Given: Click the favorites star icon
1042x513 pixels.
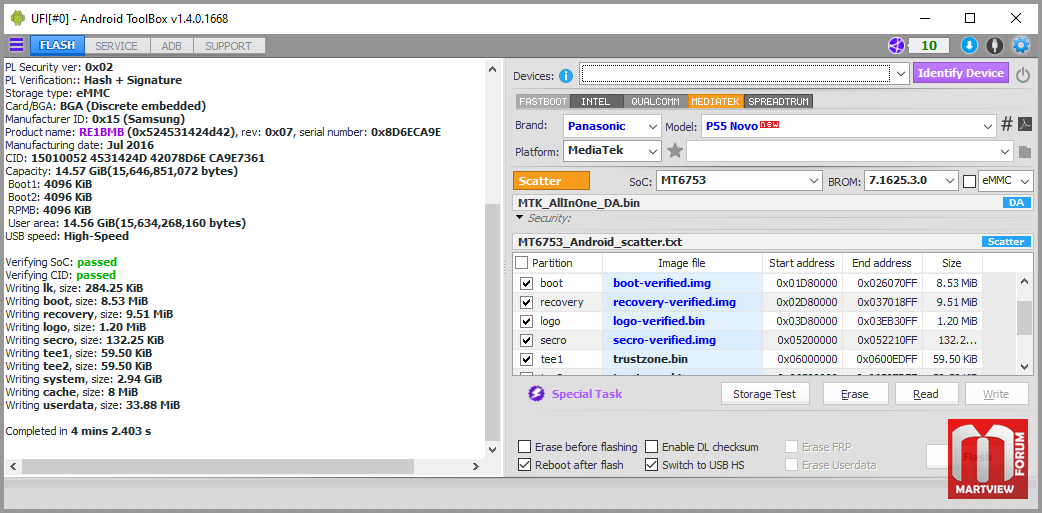Looking at the screenshot, I should coord(675,151).
